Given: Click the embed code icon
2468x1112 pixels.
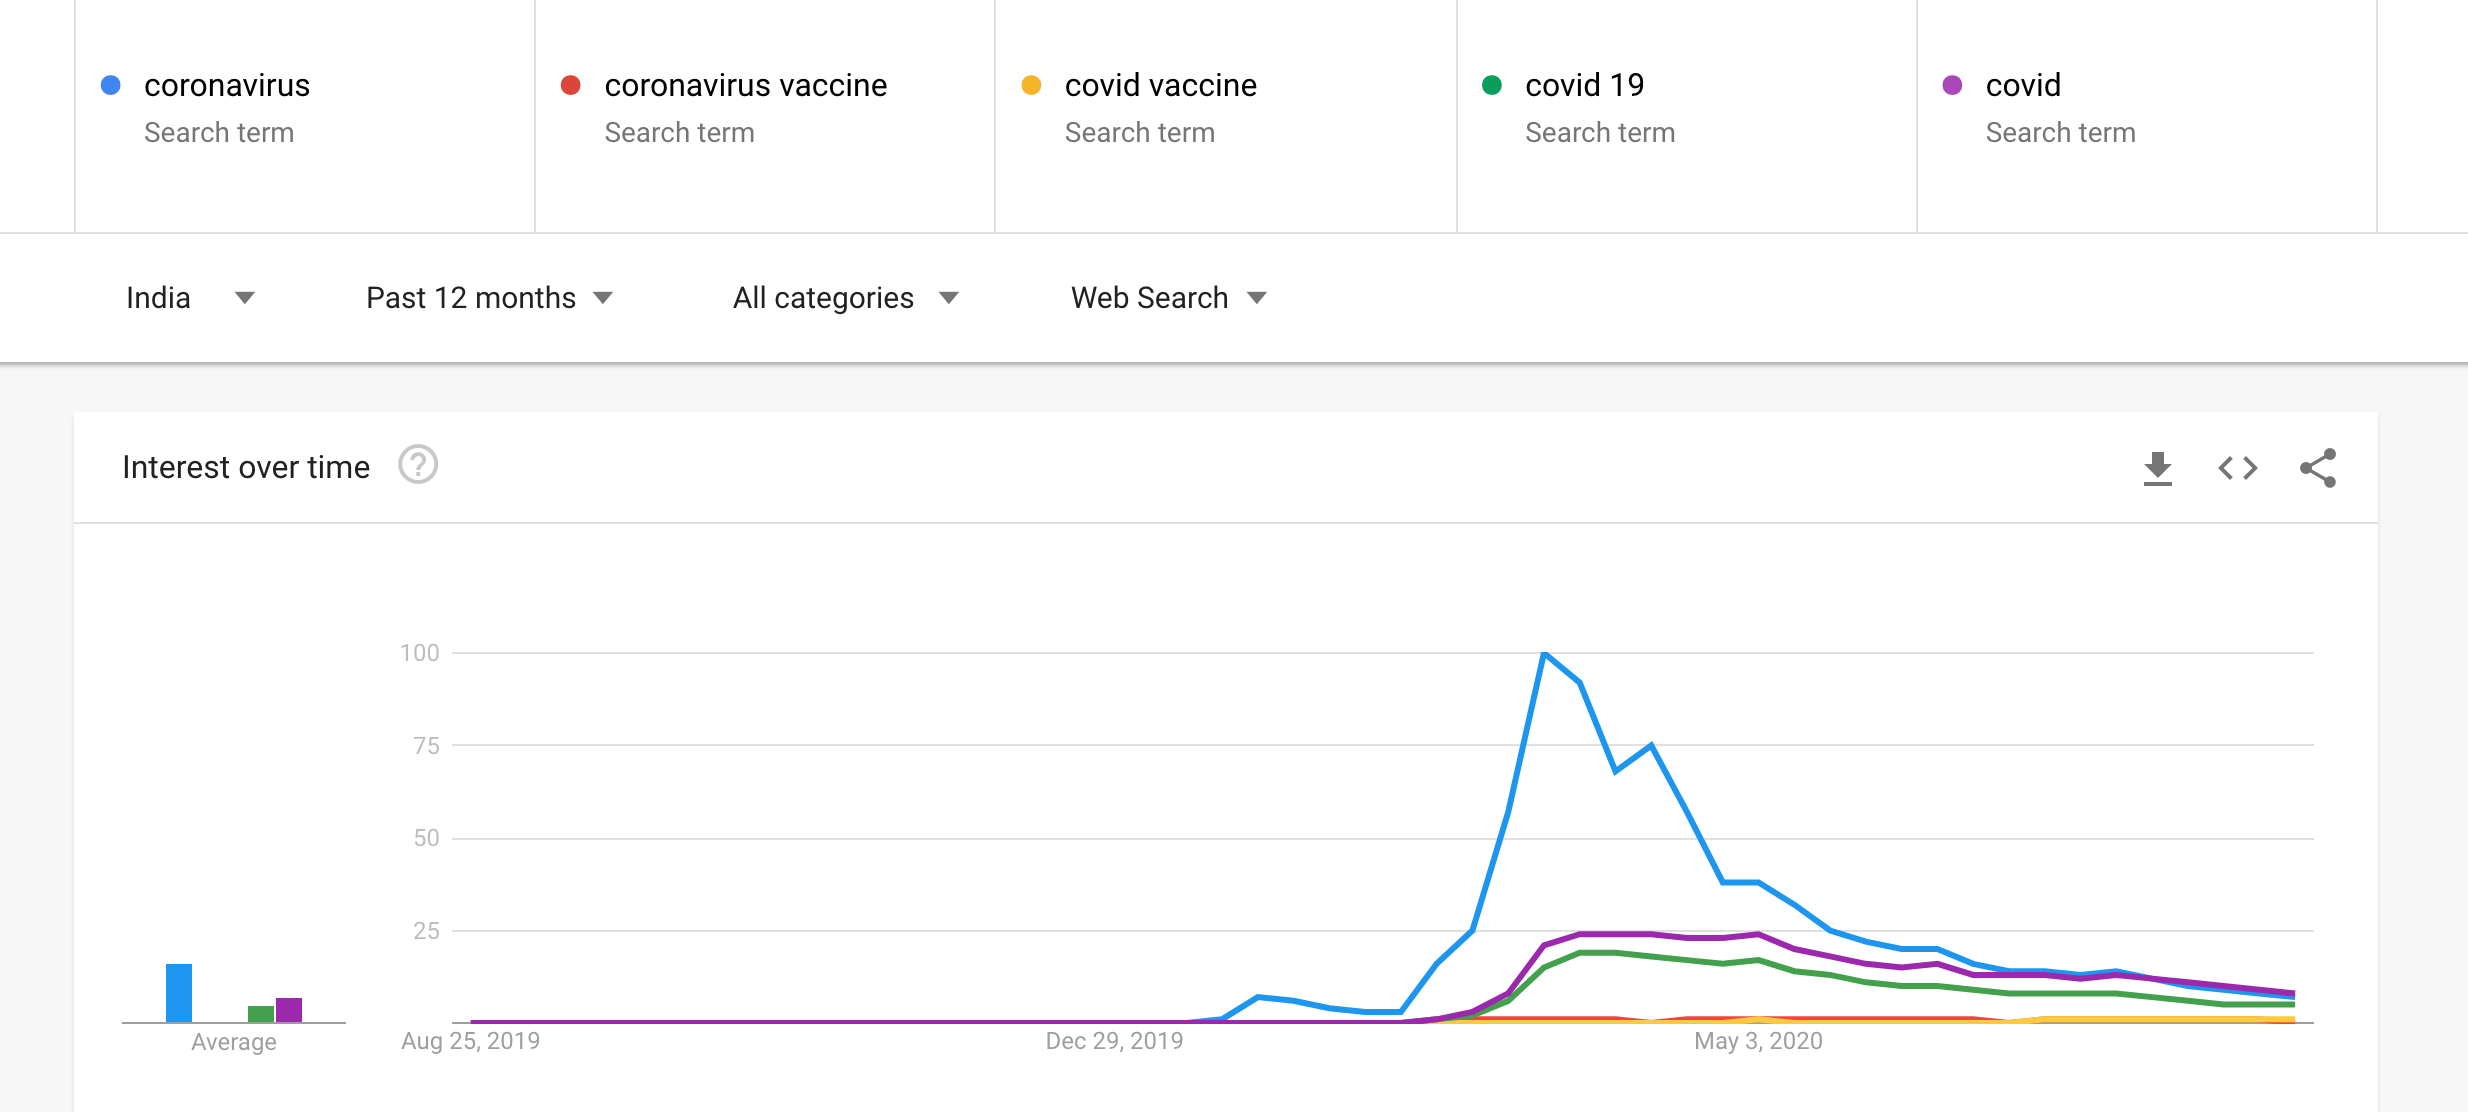Looking at the screenshot, I should pyautogui.click(x=2238, y=468).
